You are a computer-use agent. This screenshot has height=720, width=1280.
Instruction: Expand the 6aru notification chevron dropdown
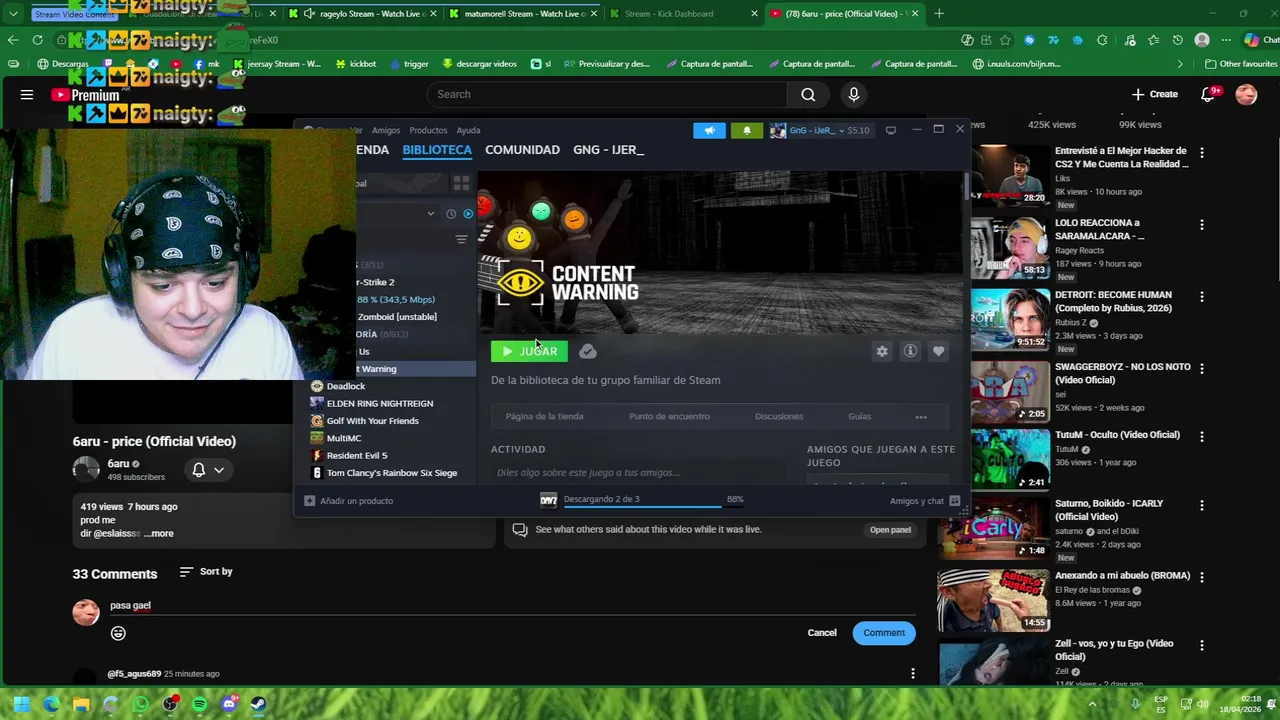point(219,469)
